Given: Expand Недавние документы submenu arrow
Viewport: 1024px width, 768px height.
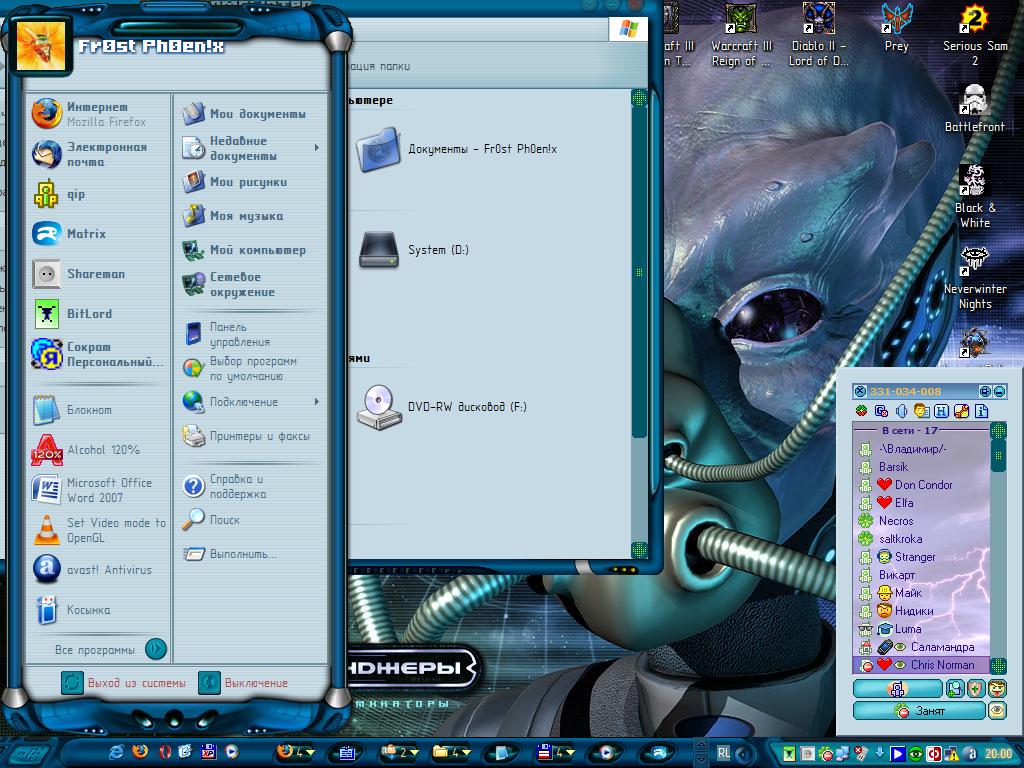Looking at the screenshot, I should 317,148.
